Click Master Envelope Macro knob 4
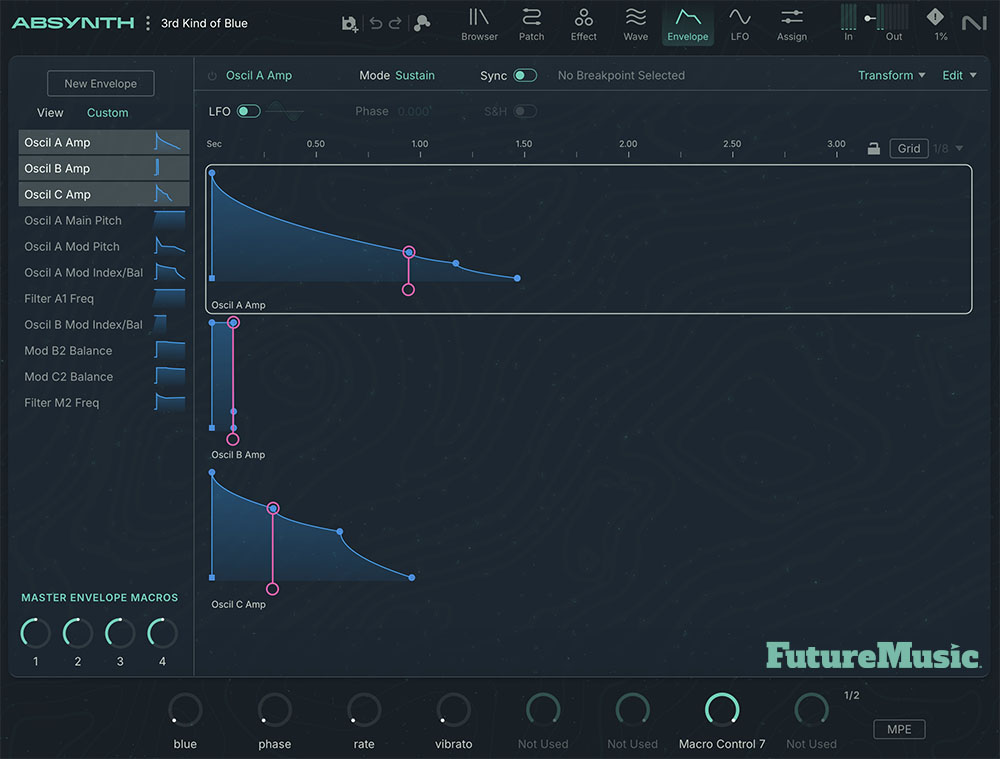The image size is (1000, 759). [162, 633]
